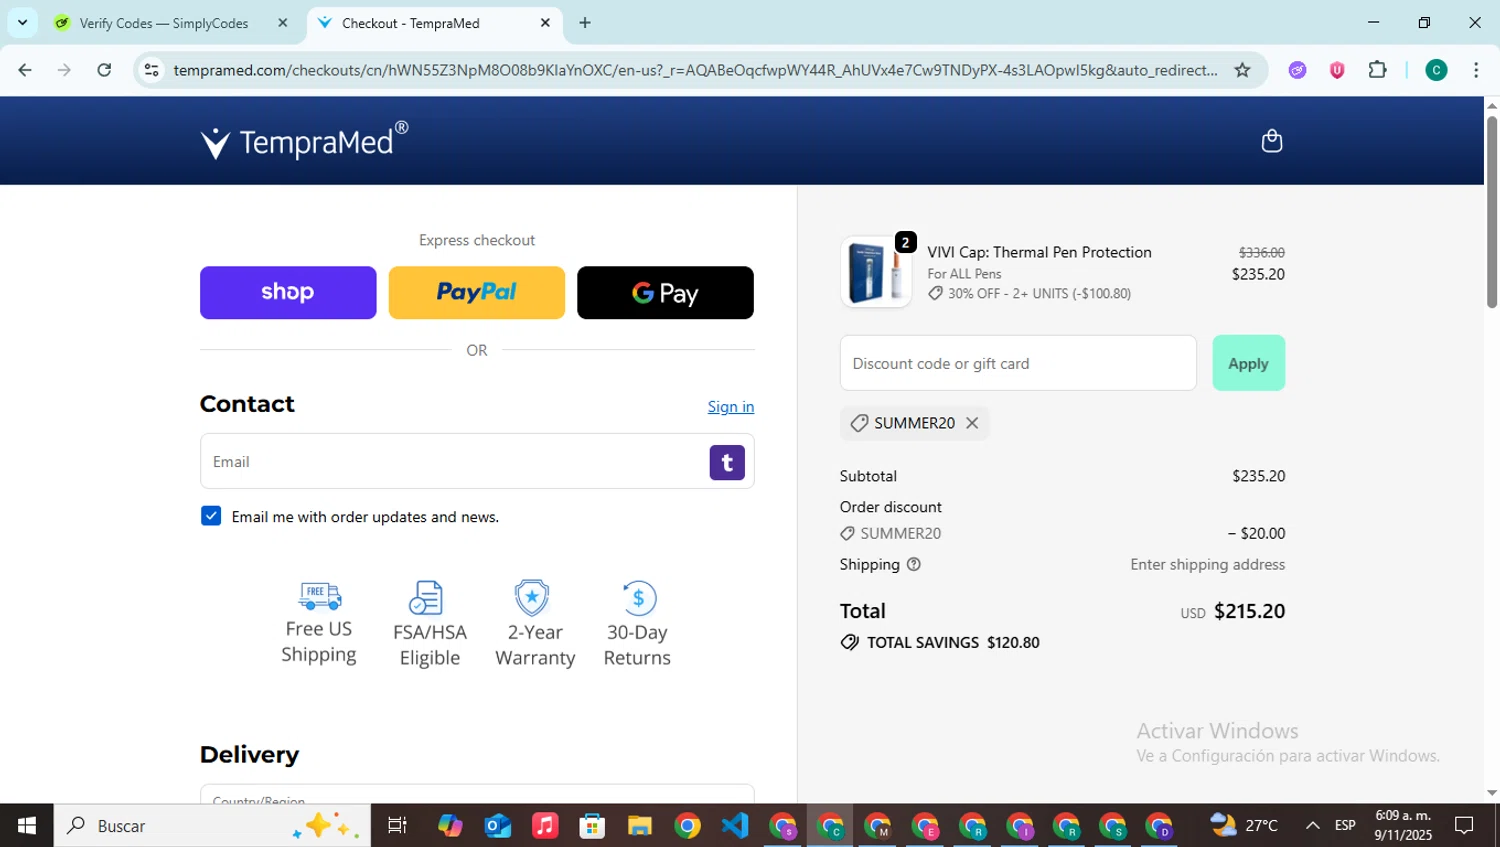Open the notification center icon
This screenshot has width=1500, height=847.
[1465, 826]
